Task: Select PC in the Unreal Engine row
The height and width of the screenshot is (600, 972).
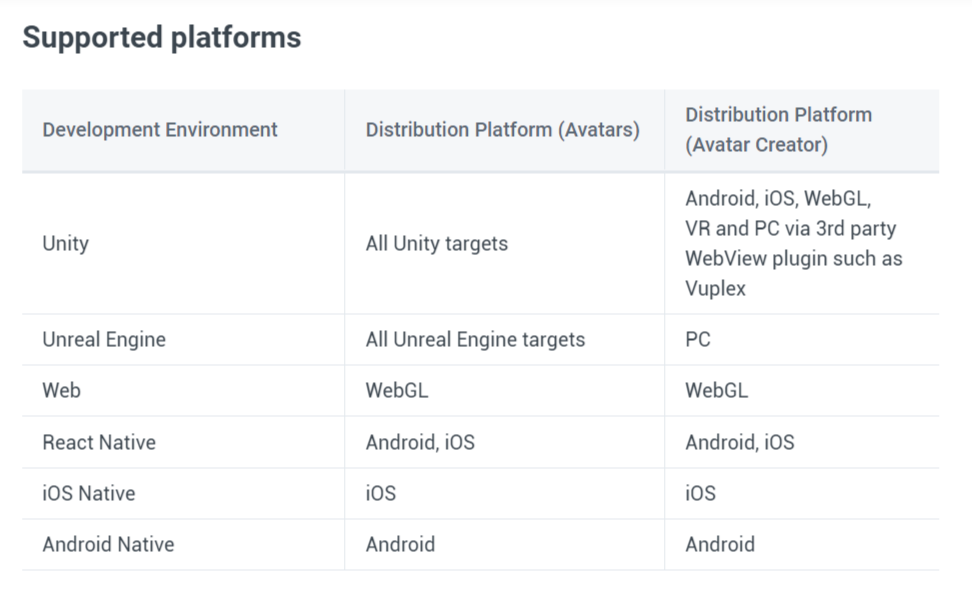Action: click(698, 340)
